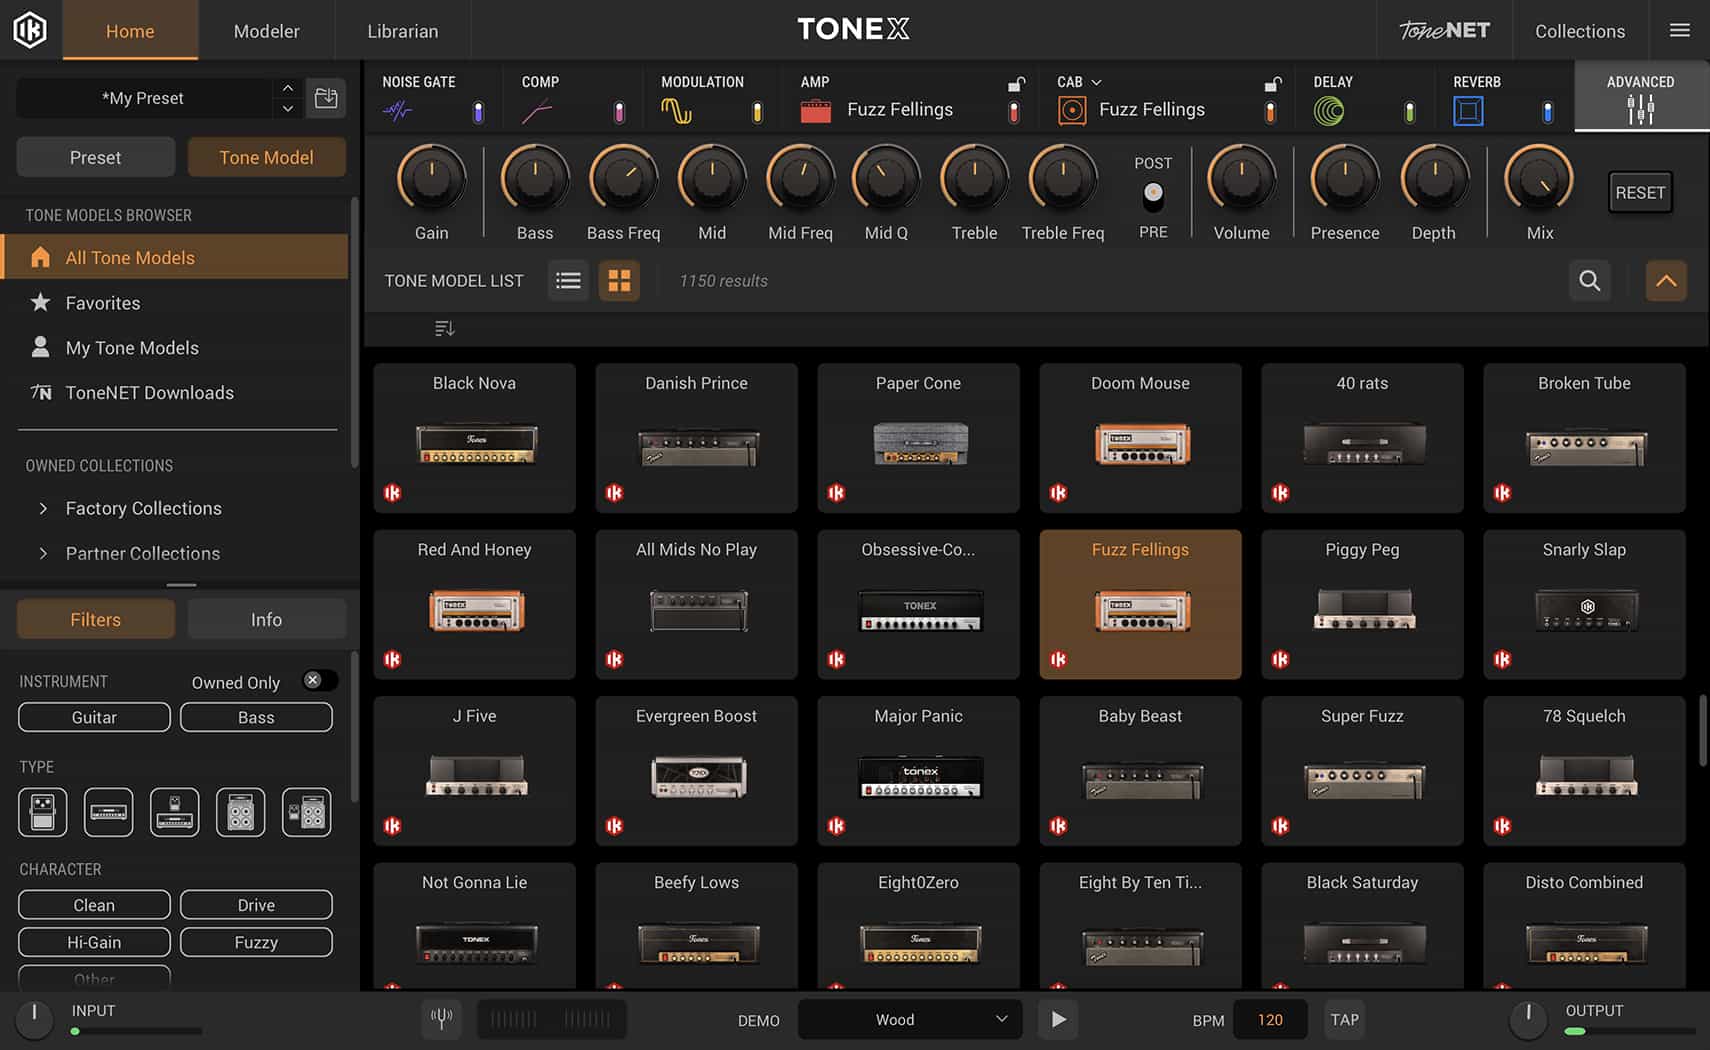Open the Delay effect editor
This screenshot has height=1050, width=1710.
click(1332, 96)
